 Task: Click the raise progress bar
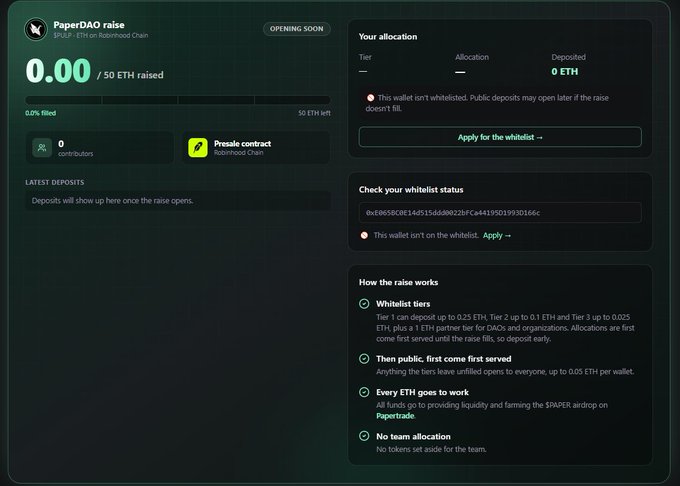pyautogui.click(x=178, y=100)
